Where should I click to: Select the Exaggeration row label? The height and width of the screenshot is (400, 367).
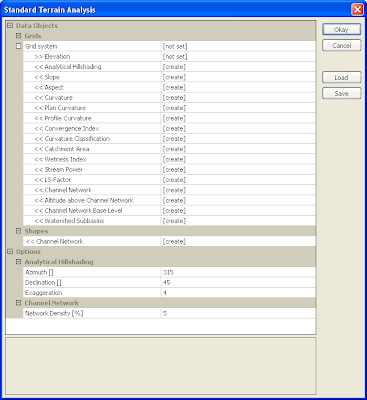point(43,293)
